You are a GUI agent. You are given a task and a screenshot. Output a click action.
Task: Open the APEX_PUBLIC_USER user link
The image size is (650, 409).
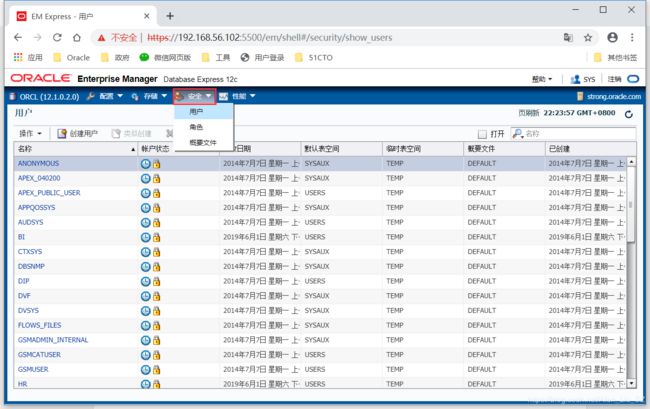49,193
